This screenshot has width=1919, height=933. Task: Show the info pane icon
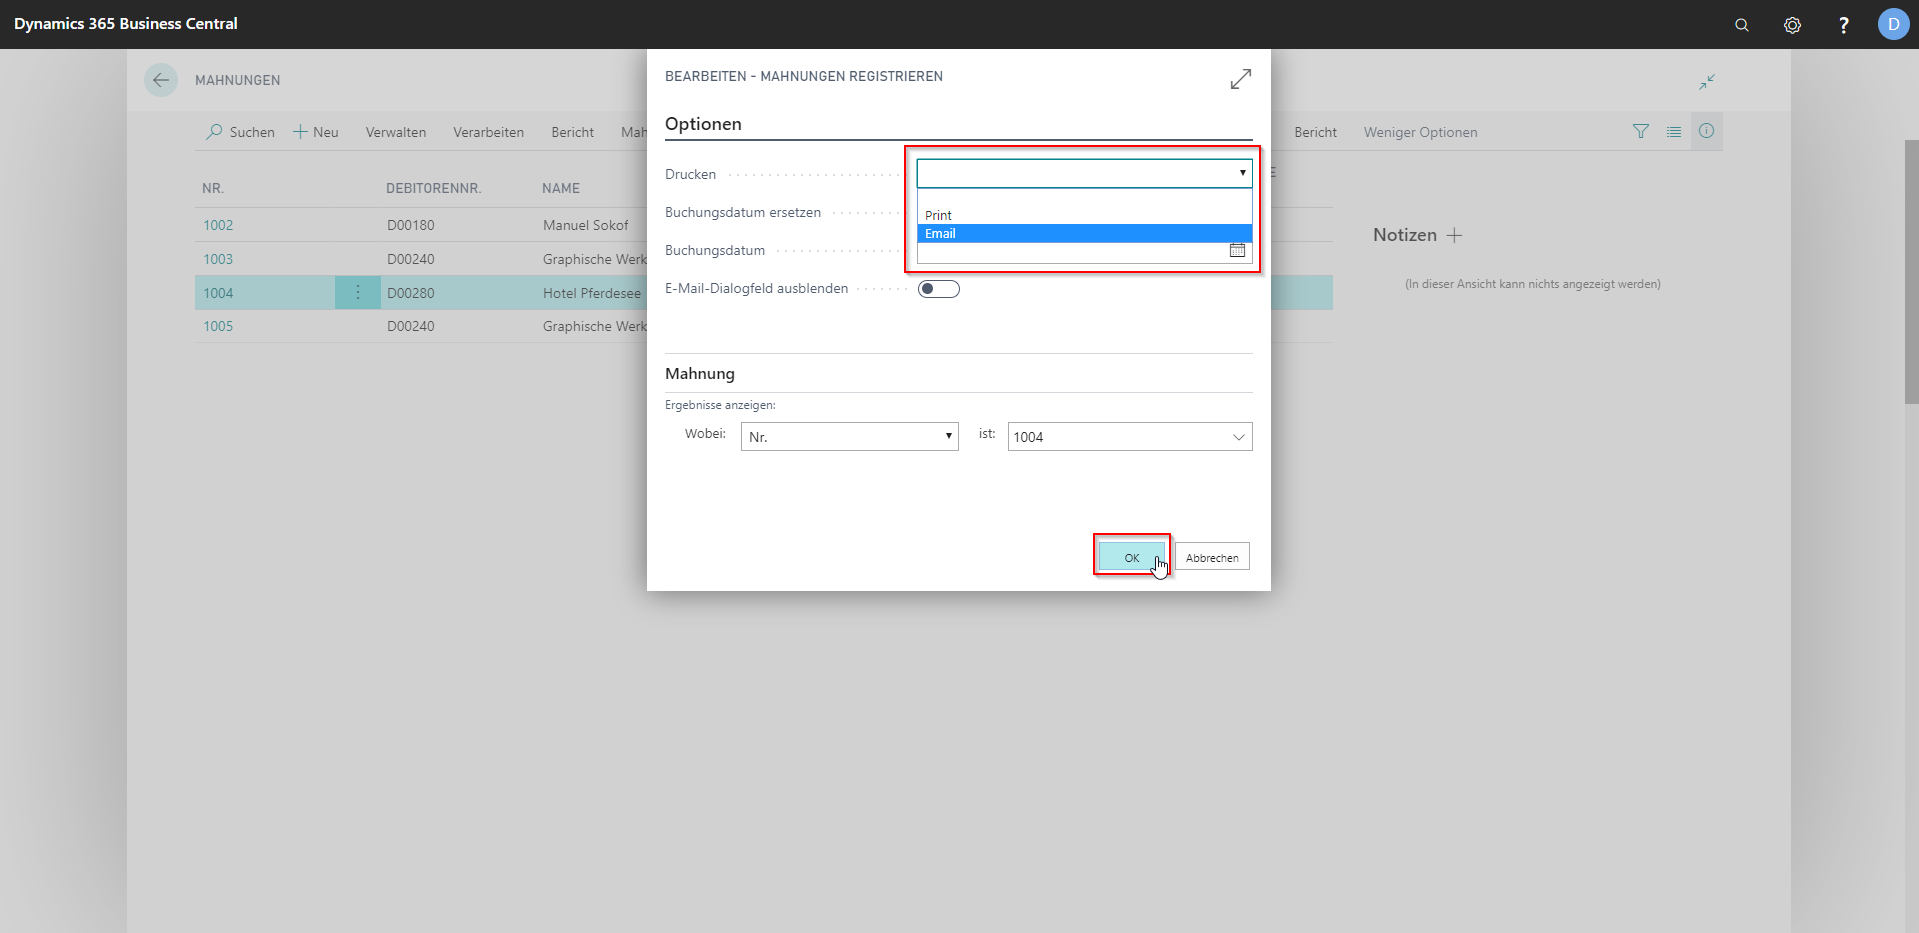pos(1706,131)
